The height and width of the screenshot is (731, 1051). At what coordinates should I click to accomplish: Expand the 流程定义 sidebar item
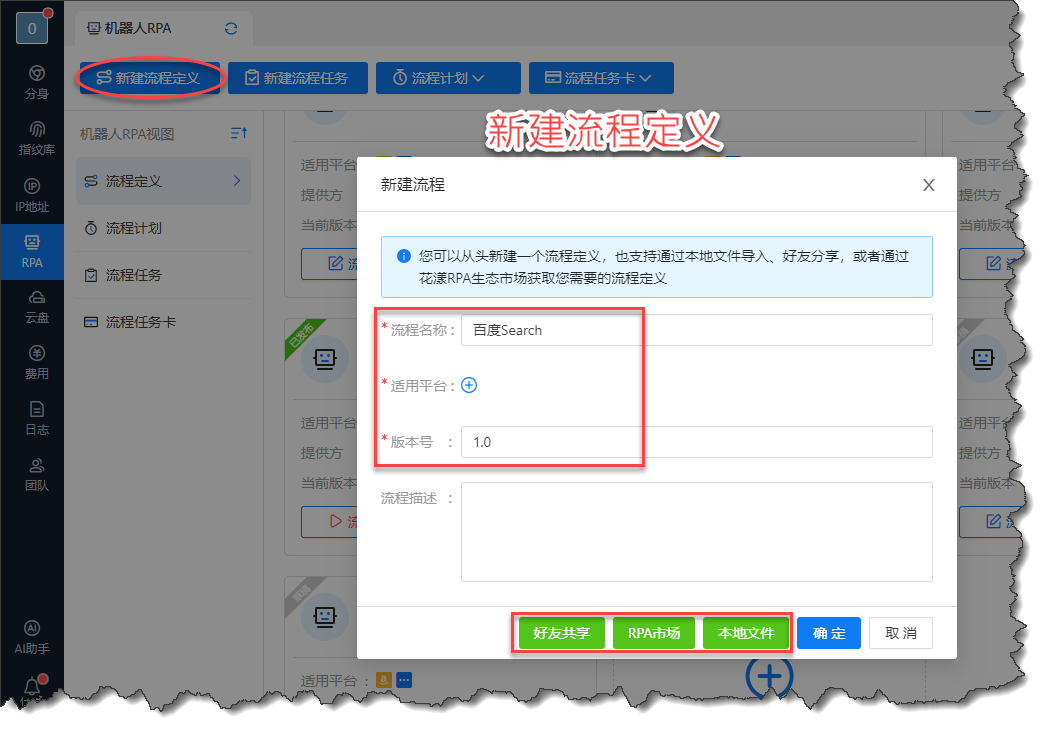[163, 181]
